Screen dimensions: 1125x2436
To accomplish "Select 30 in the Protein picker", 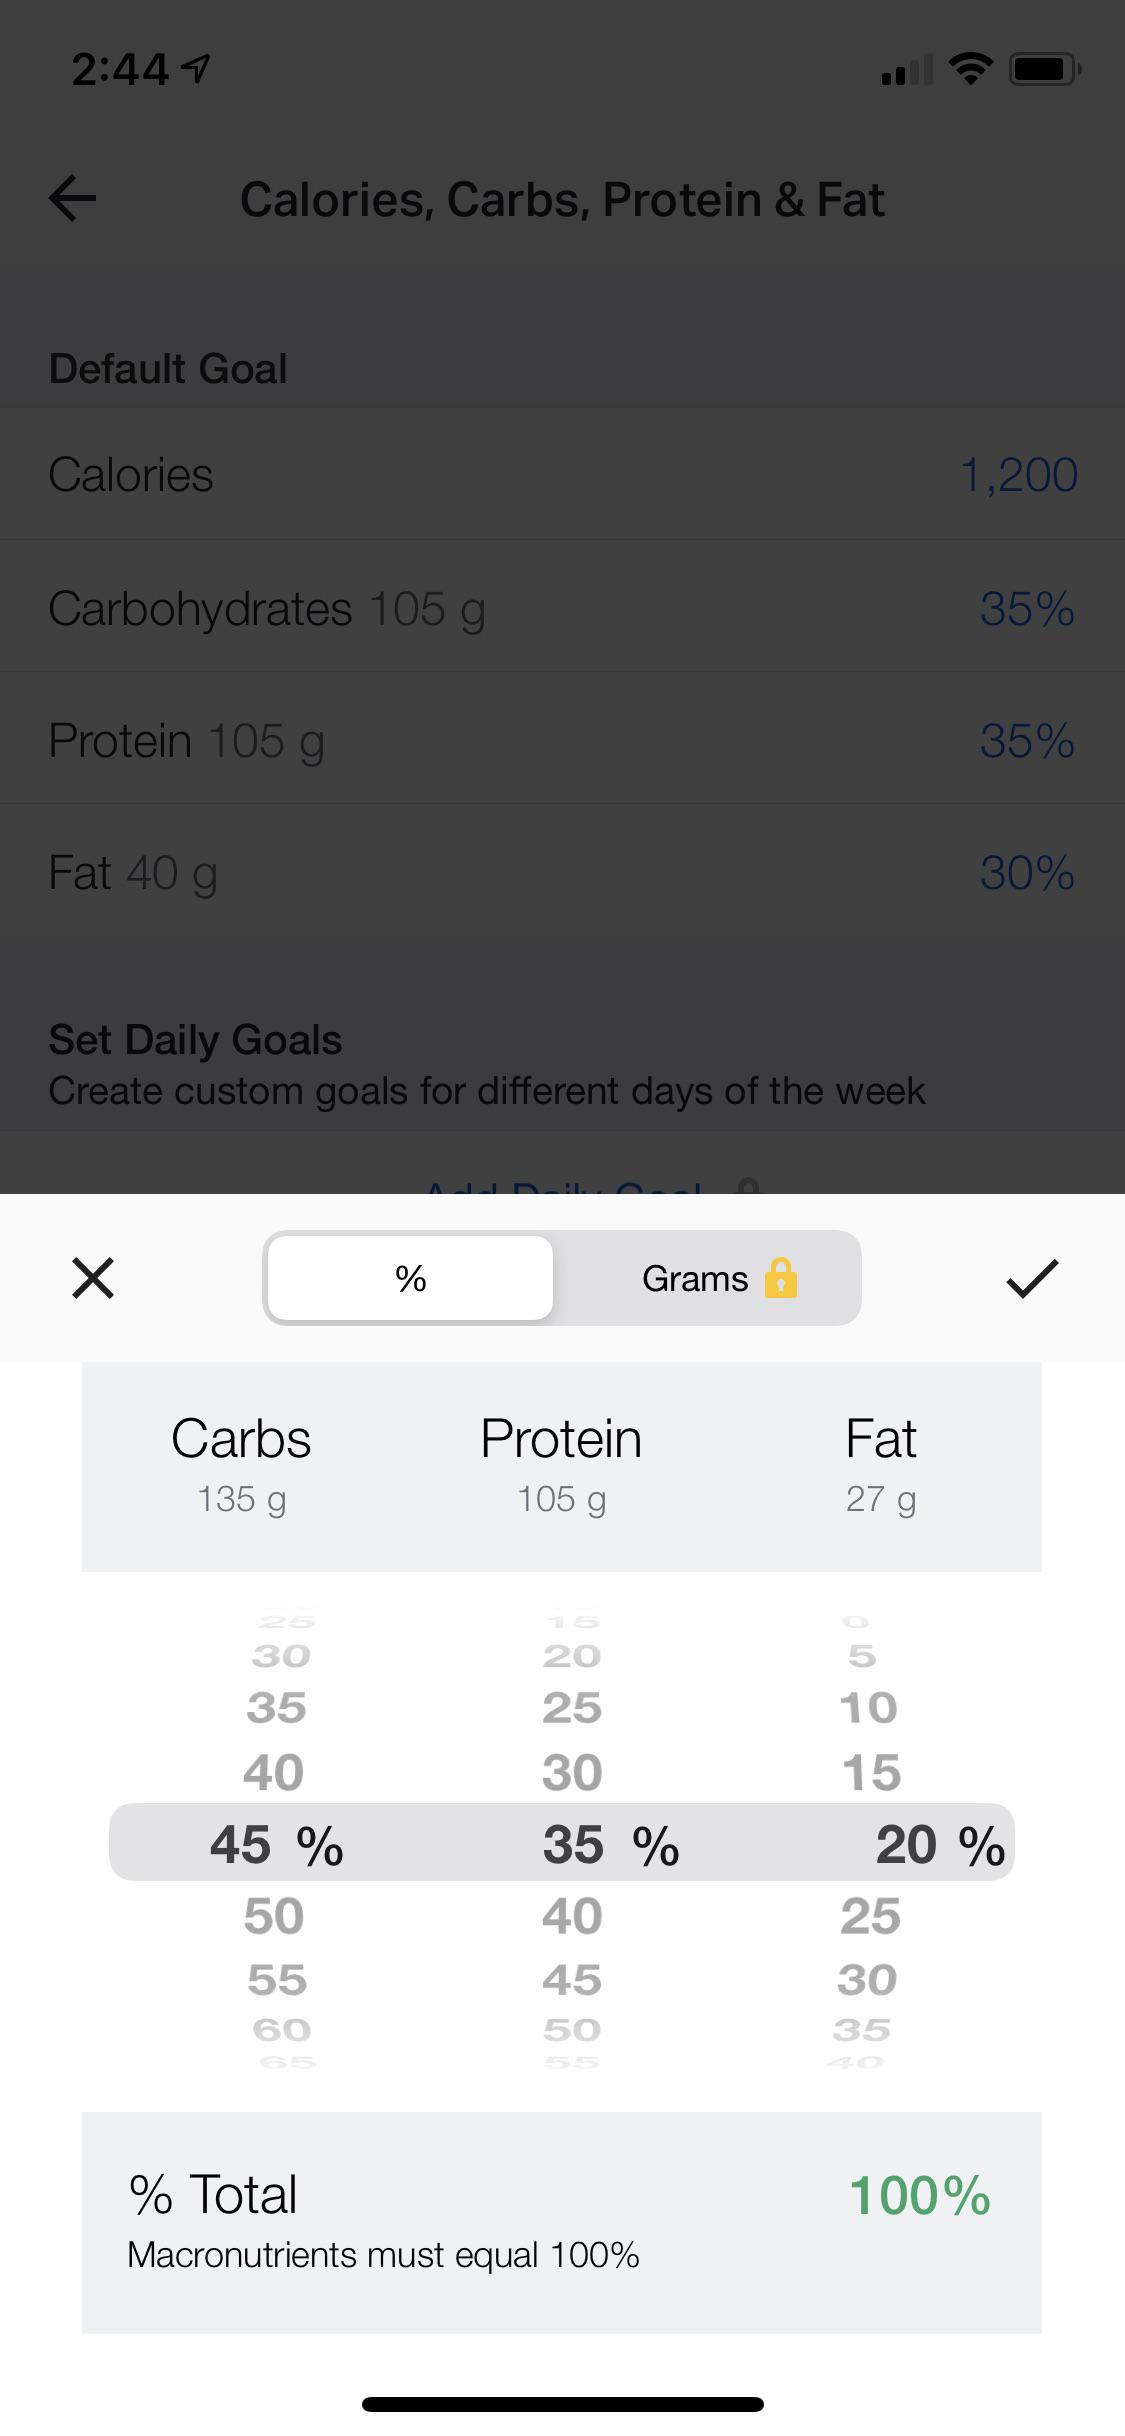I will tap(572, 1773).
